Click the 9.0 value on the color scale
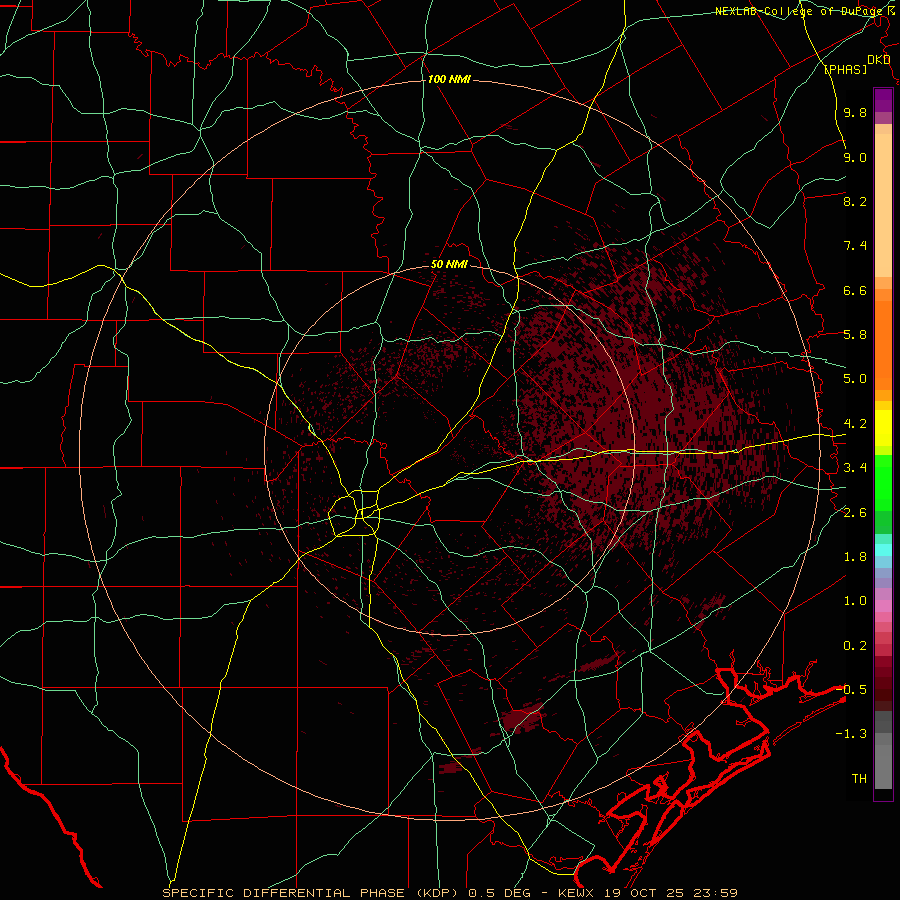This screenshot has height=900, width=900. coord(855,157)
